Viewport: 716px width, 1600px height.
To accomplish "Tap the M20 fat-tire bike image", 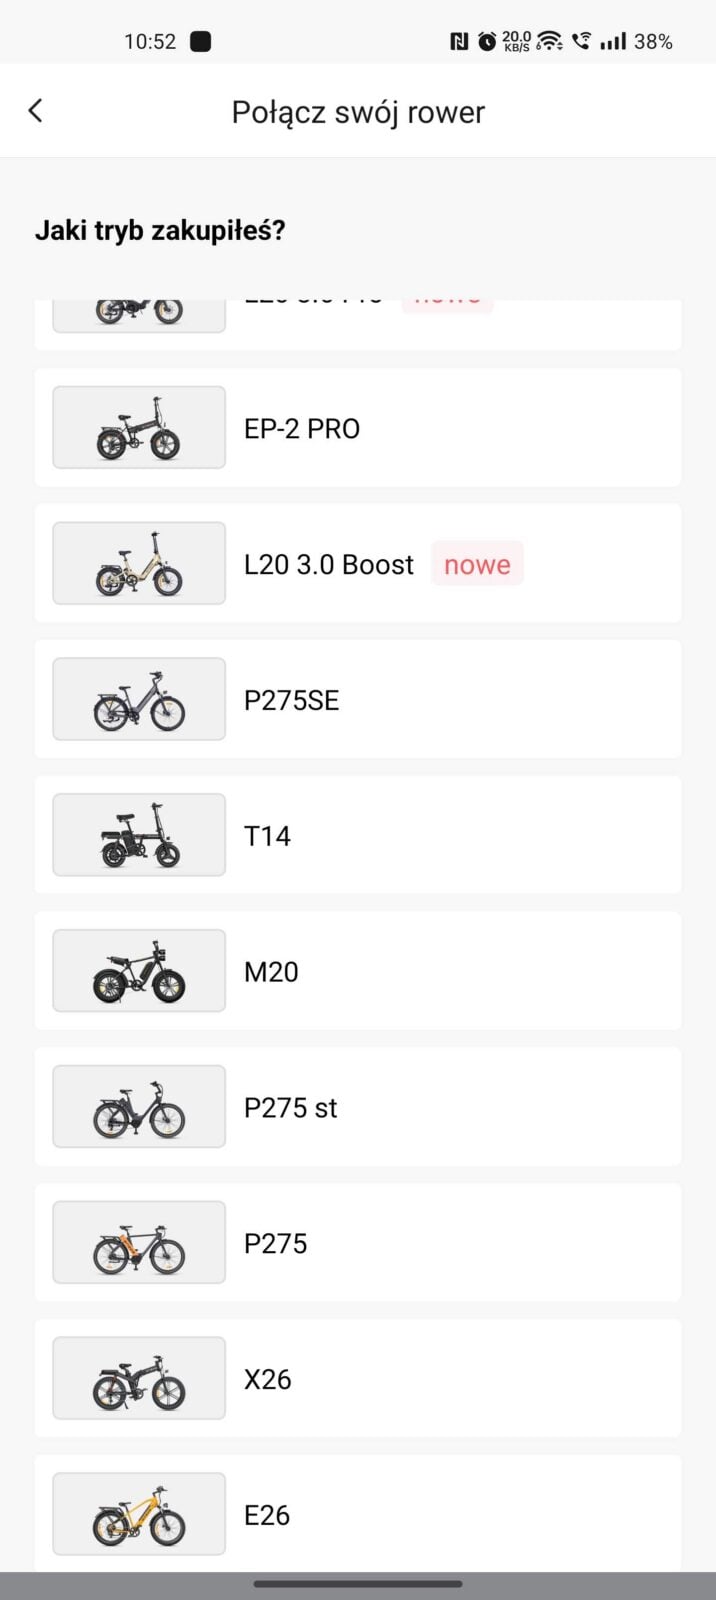I will point(139,972).
